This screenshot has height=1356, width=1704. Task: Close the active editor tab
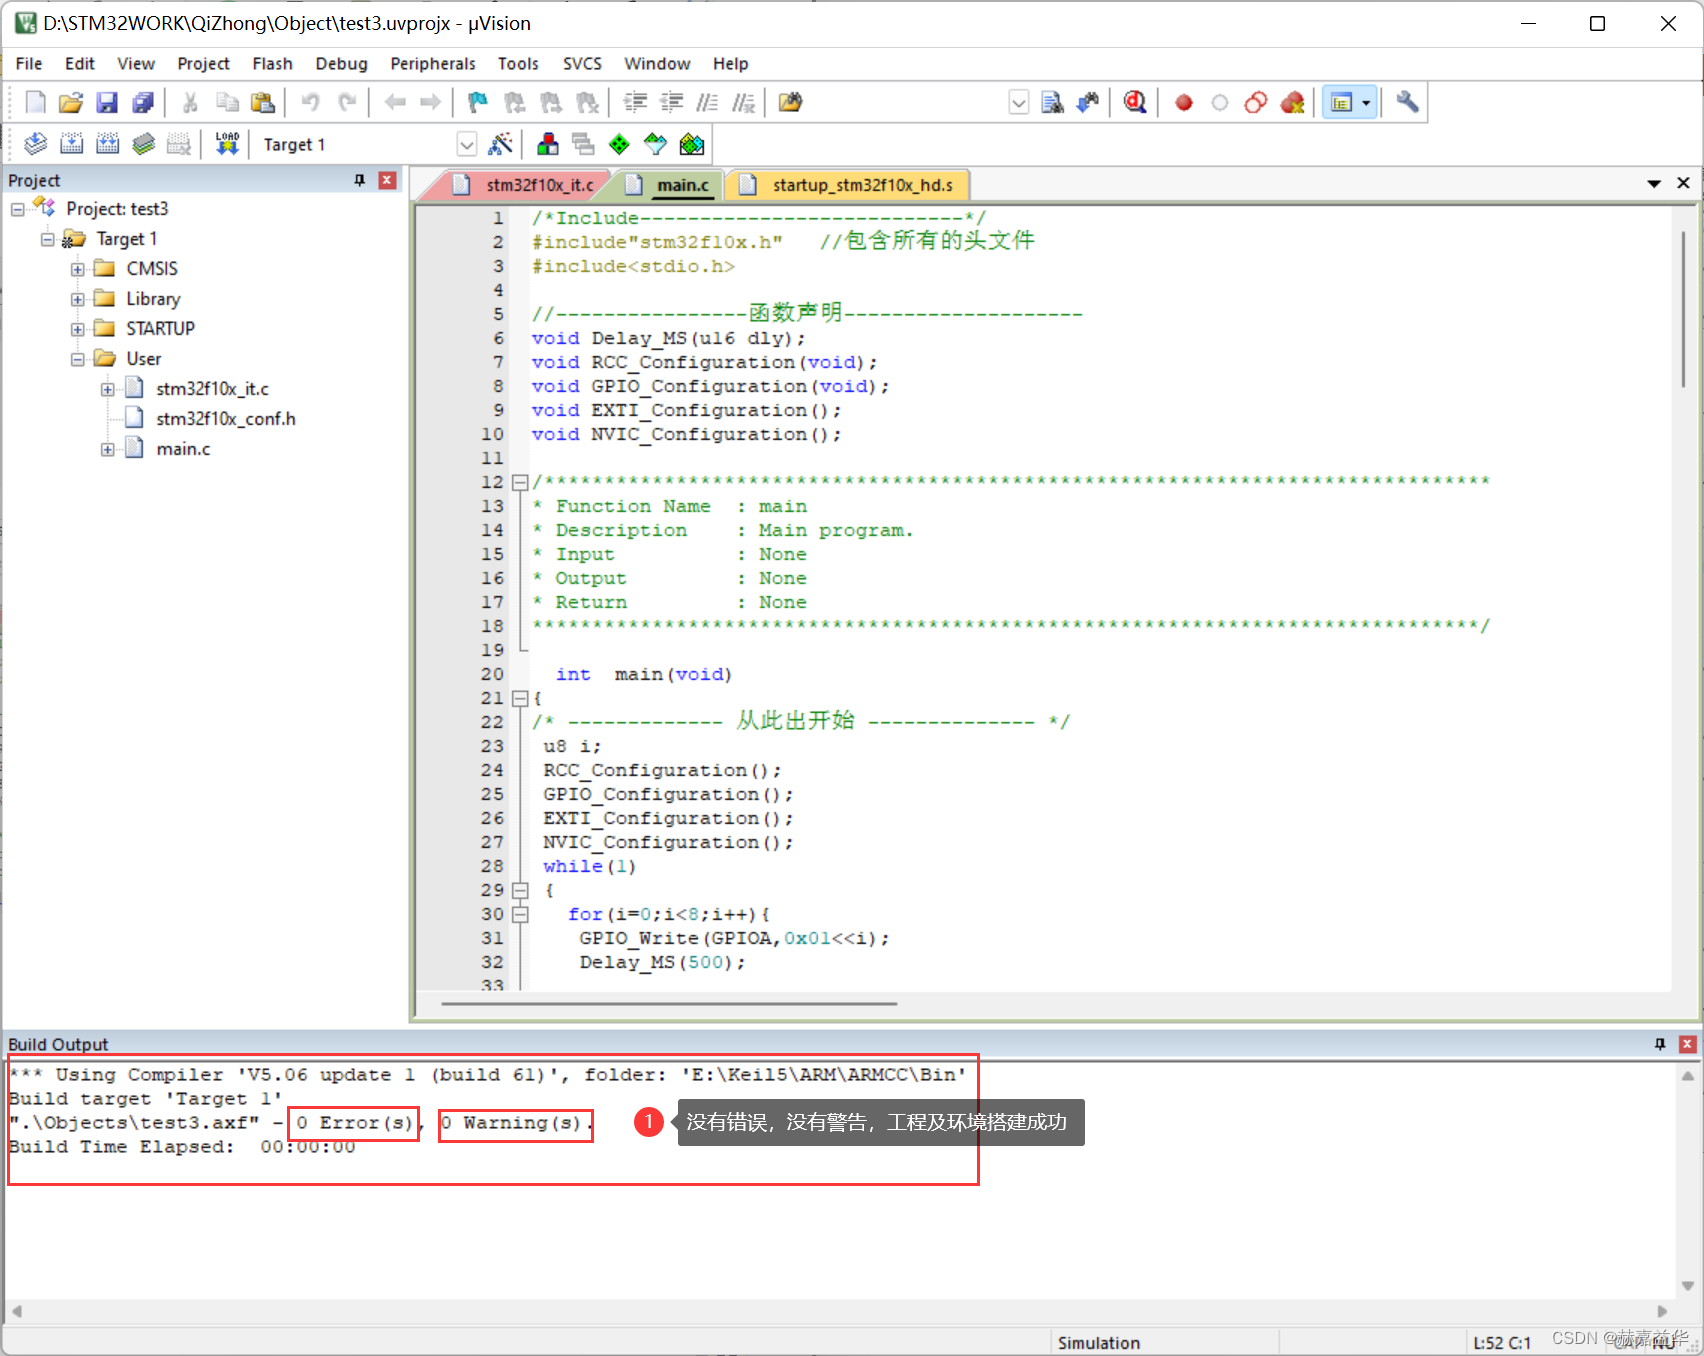(x=1683, y=183)
